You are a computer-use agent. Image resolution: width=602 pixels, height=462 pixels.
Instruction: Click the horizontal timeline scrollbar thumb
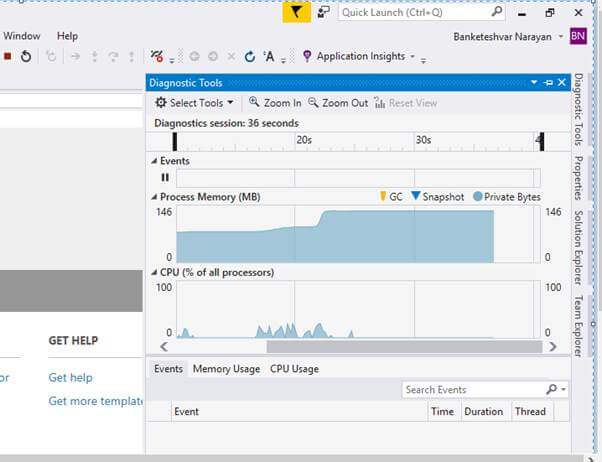tap(404, 347)
